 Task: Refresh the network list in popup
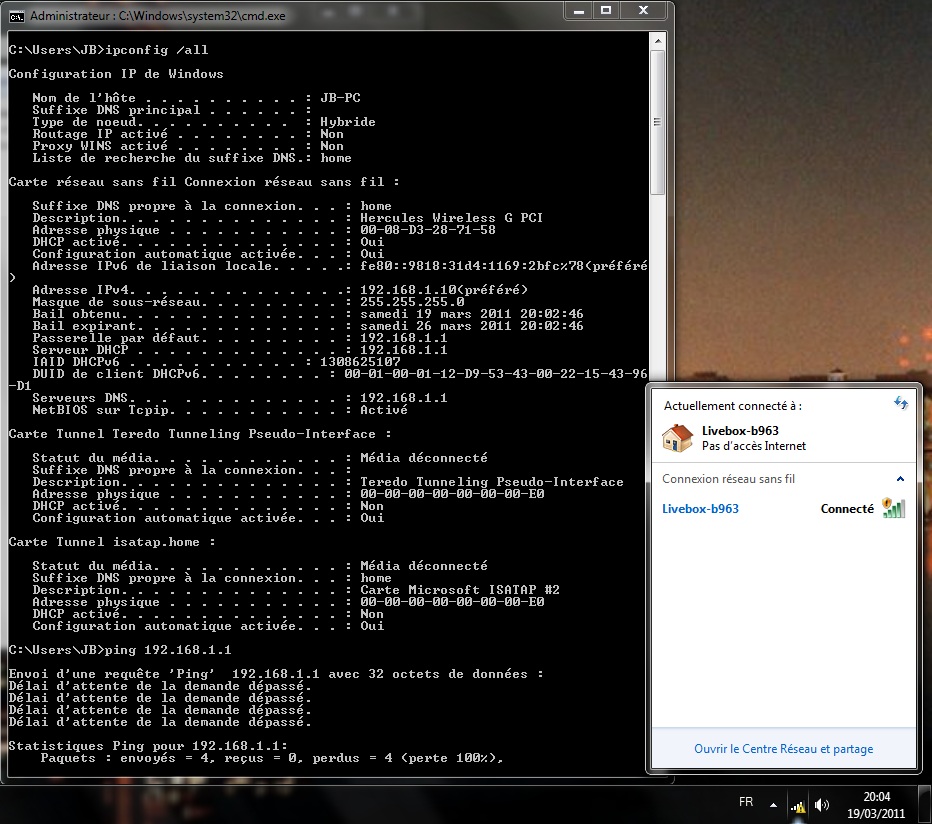point(900,402)
